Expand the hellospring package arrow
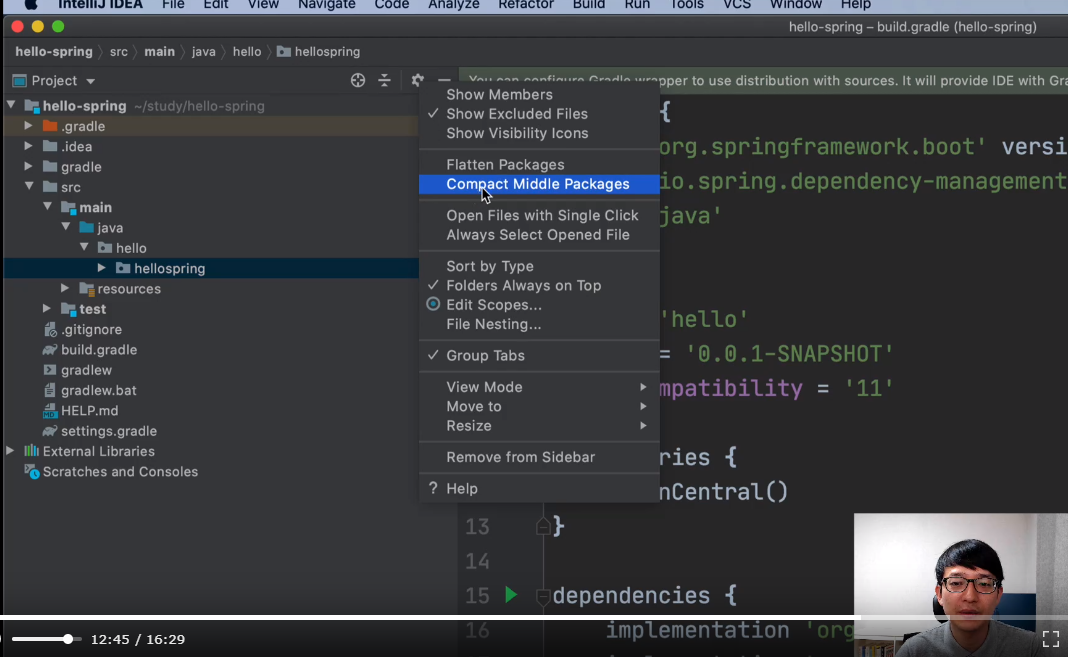This screenshot has width=1068, height=657. (102, 268)
